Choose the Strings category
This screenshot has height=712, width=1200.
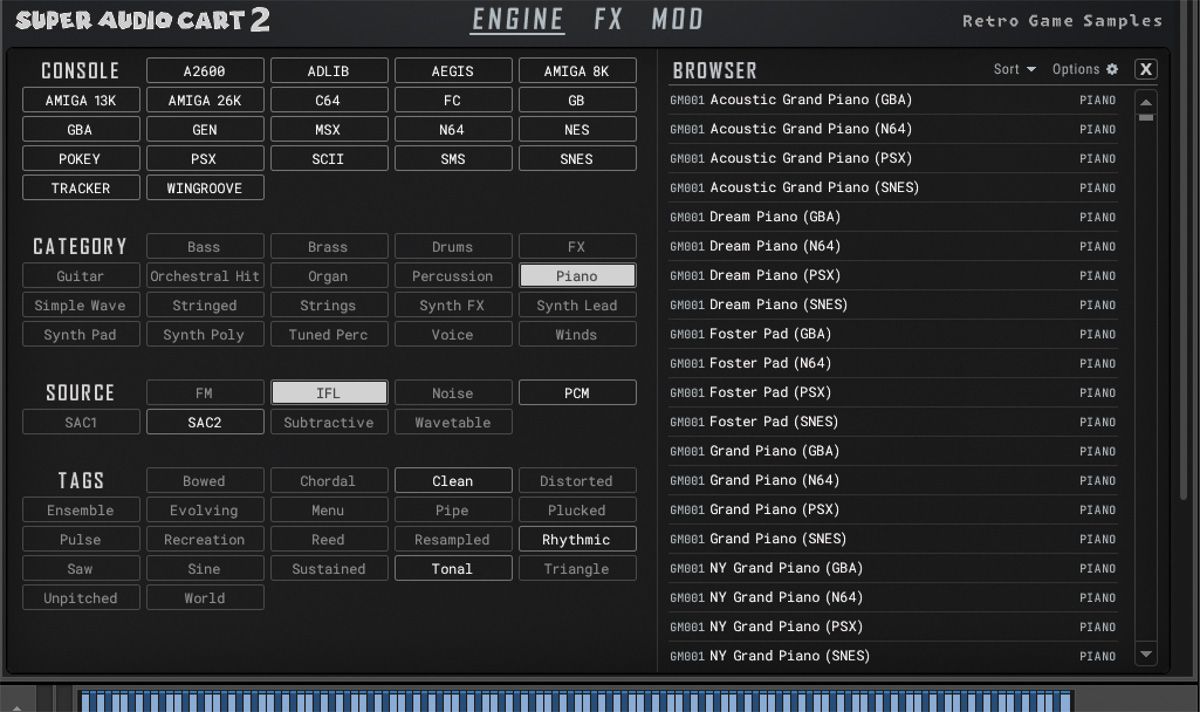pos(328,305)
